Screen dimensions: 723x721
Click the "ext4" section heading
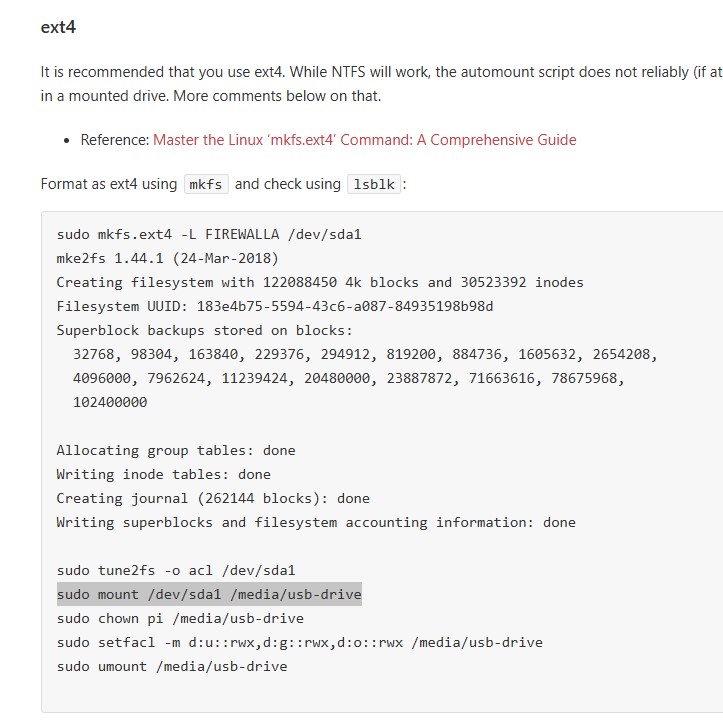click(58, 27)
